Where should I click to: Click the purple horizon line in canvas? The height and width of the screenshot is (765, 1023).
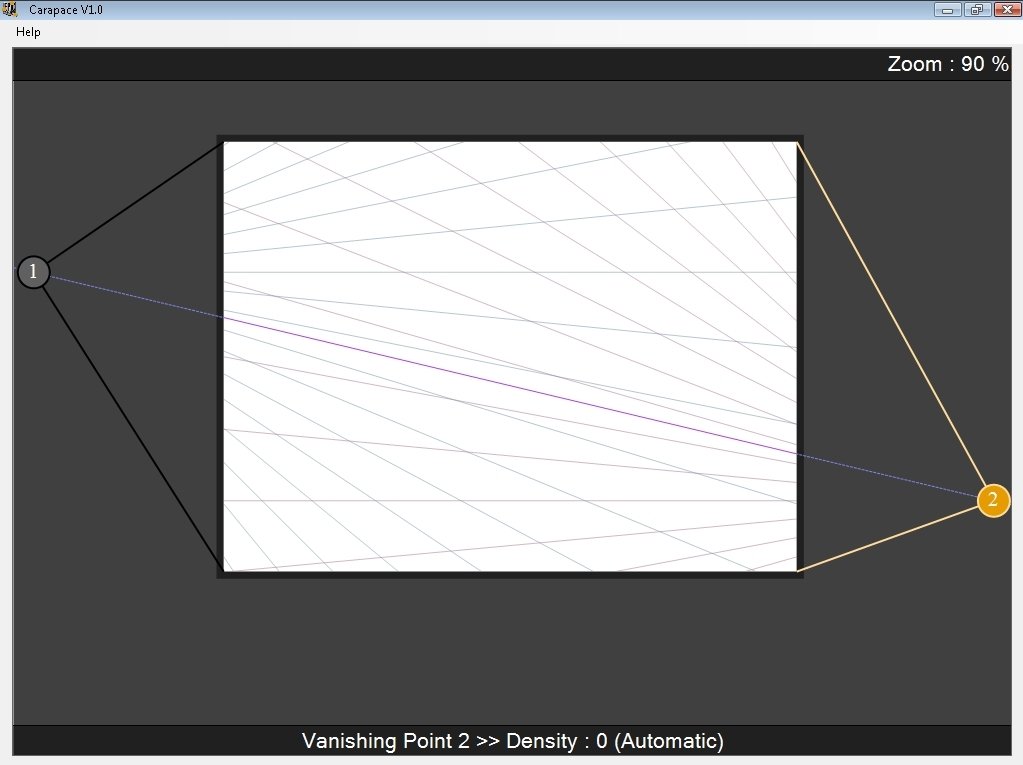tap(510, 385)
